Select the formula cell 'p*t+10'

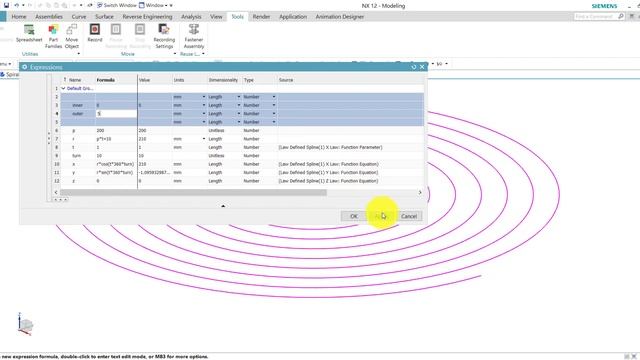tap(116, 139)
